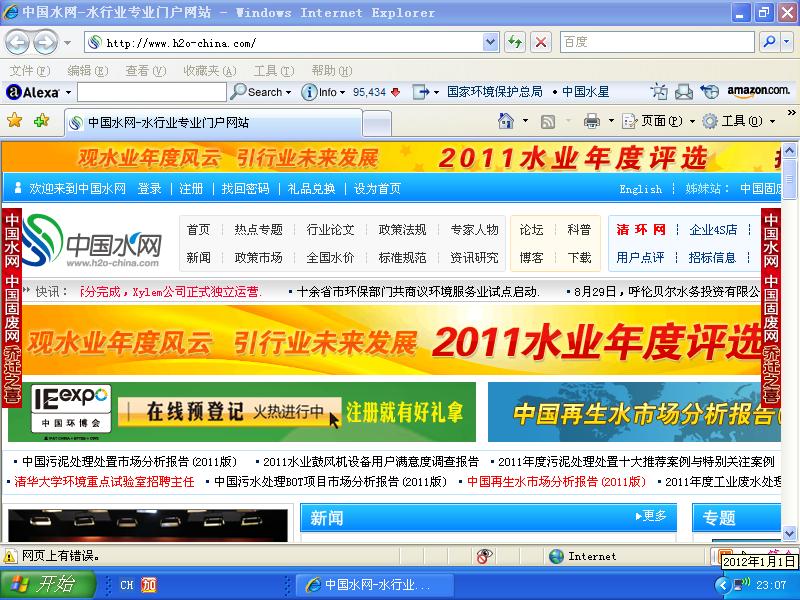Open the 编辑(E) menu
Viewport: 800px width, 600px height.
88,71
